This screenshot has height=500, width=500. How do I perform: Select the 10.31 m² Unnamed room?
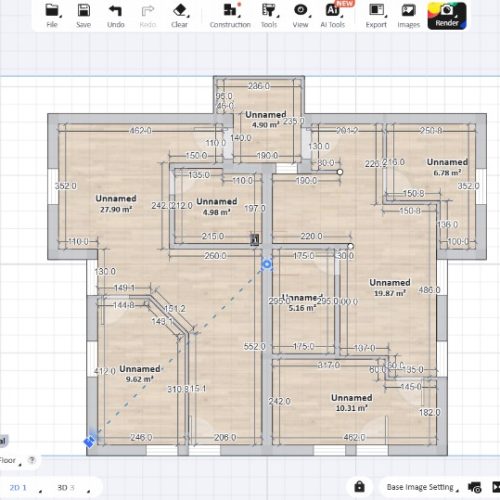(x=352, y=403)
